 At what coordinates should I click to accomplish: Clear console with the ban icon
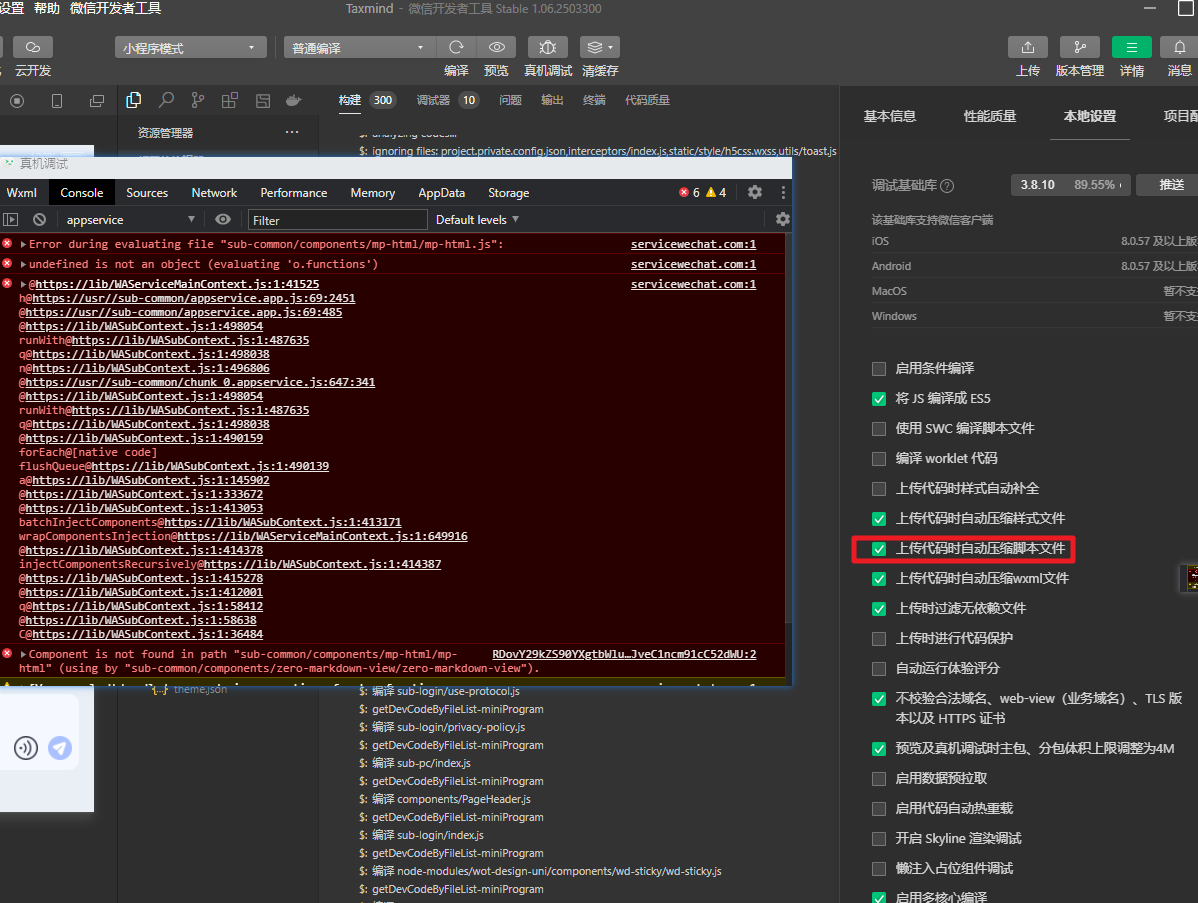pyautogui.click(x=39, y=219)
